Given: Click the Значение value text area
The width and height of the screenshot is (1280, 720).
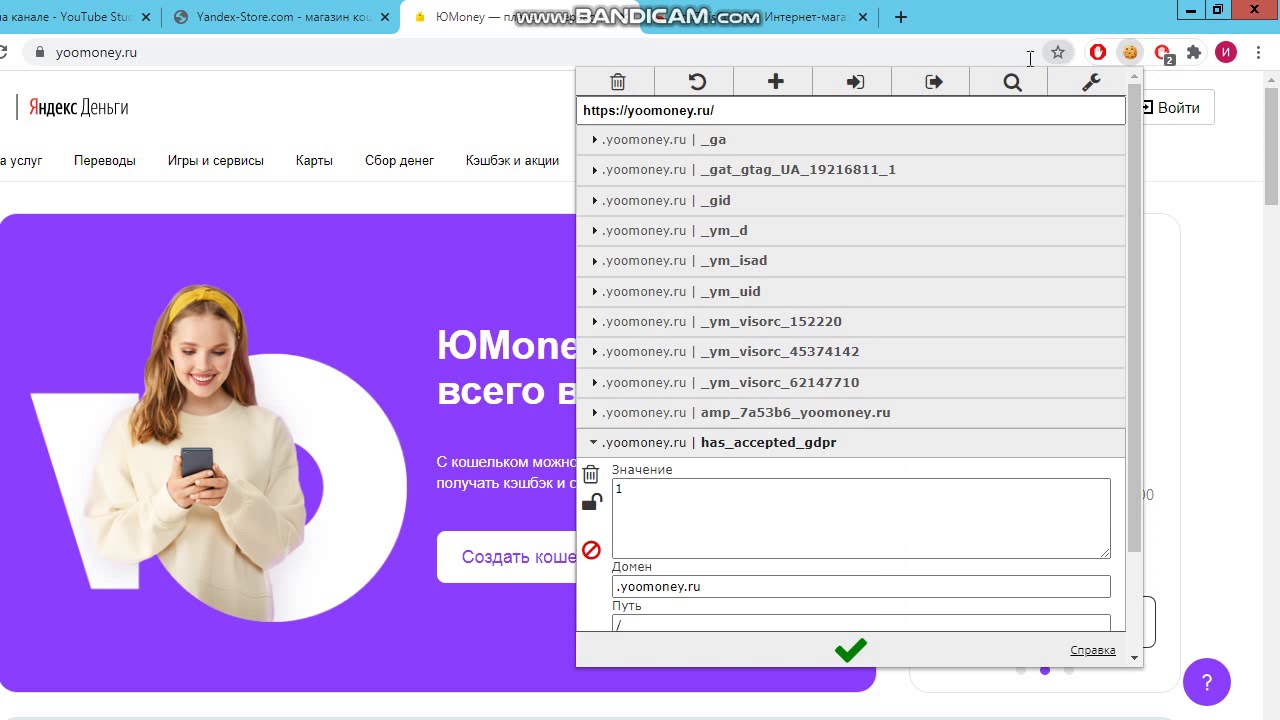Looking at the screenshot, I should click(x=861, y=518).
